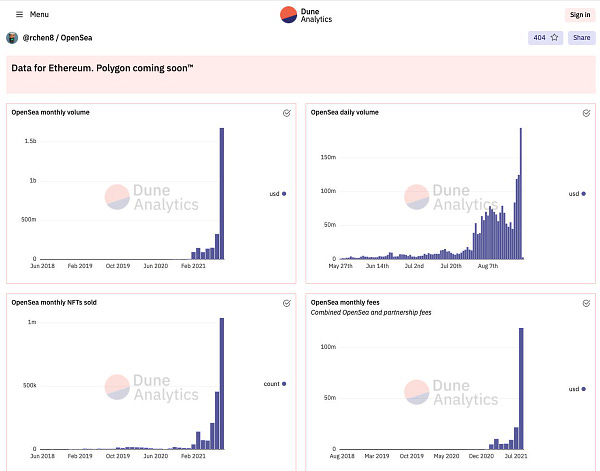This screenshot has height=471, width=600.
Task: Click the Sign in button
Action: click(x=580, y=15)
